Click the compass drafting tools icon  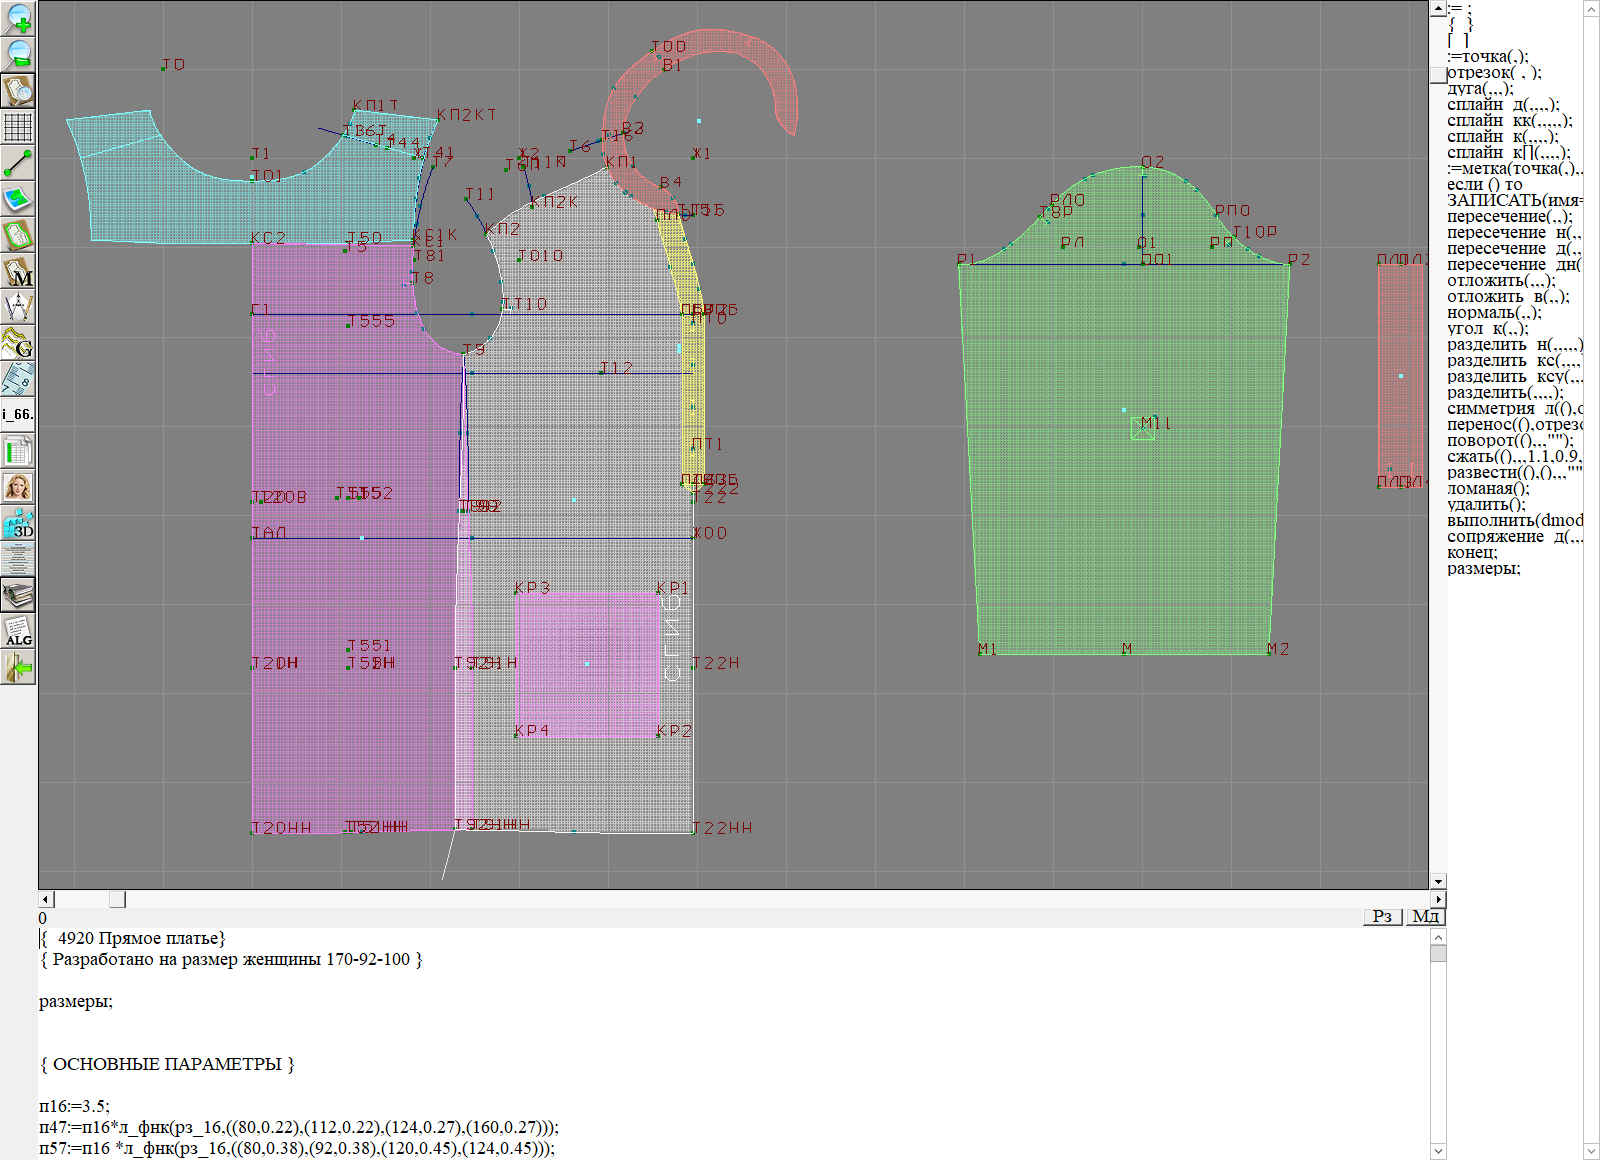click(x=18, y=307)
